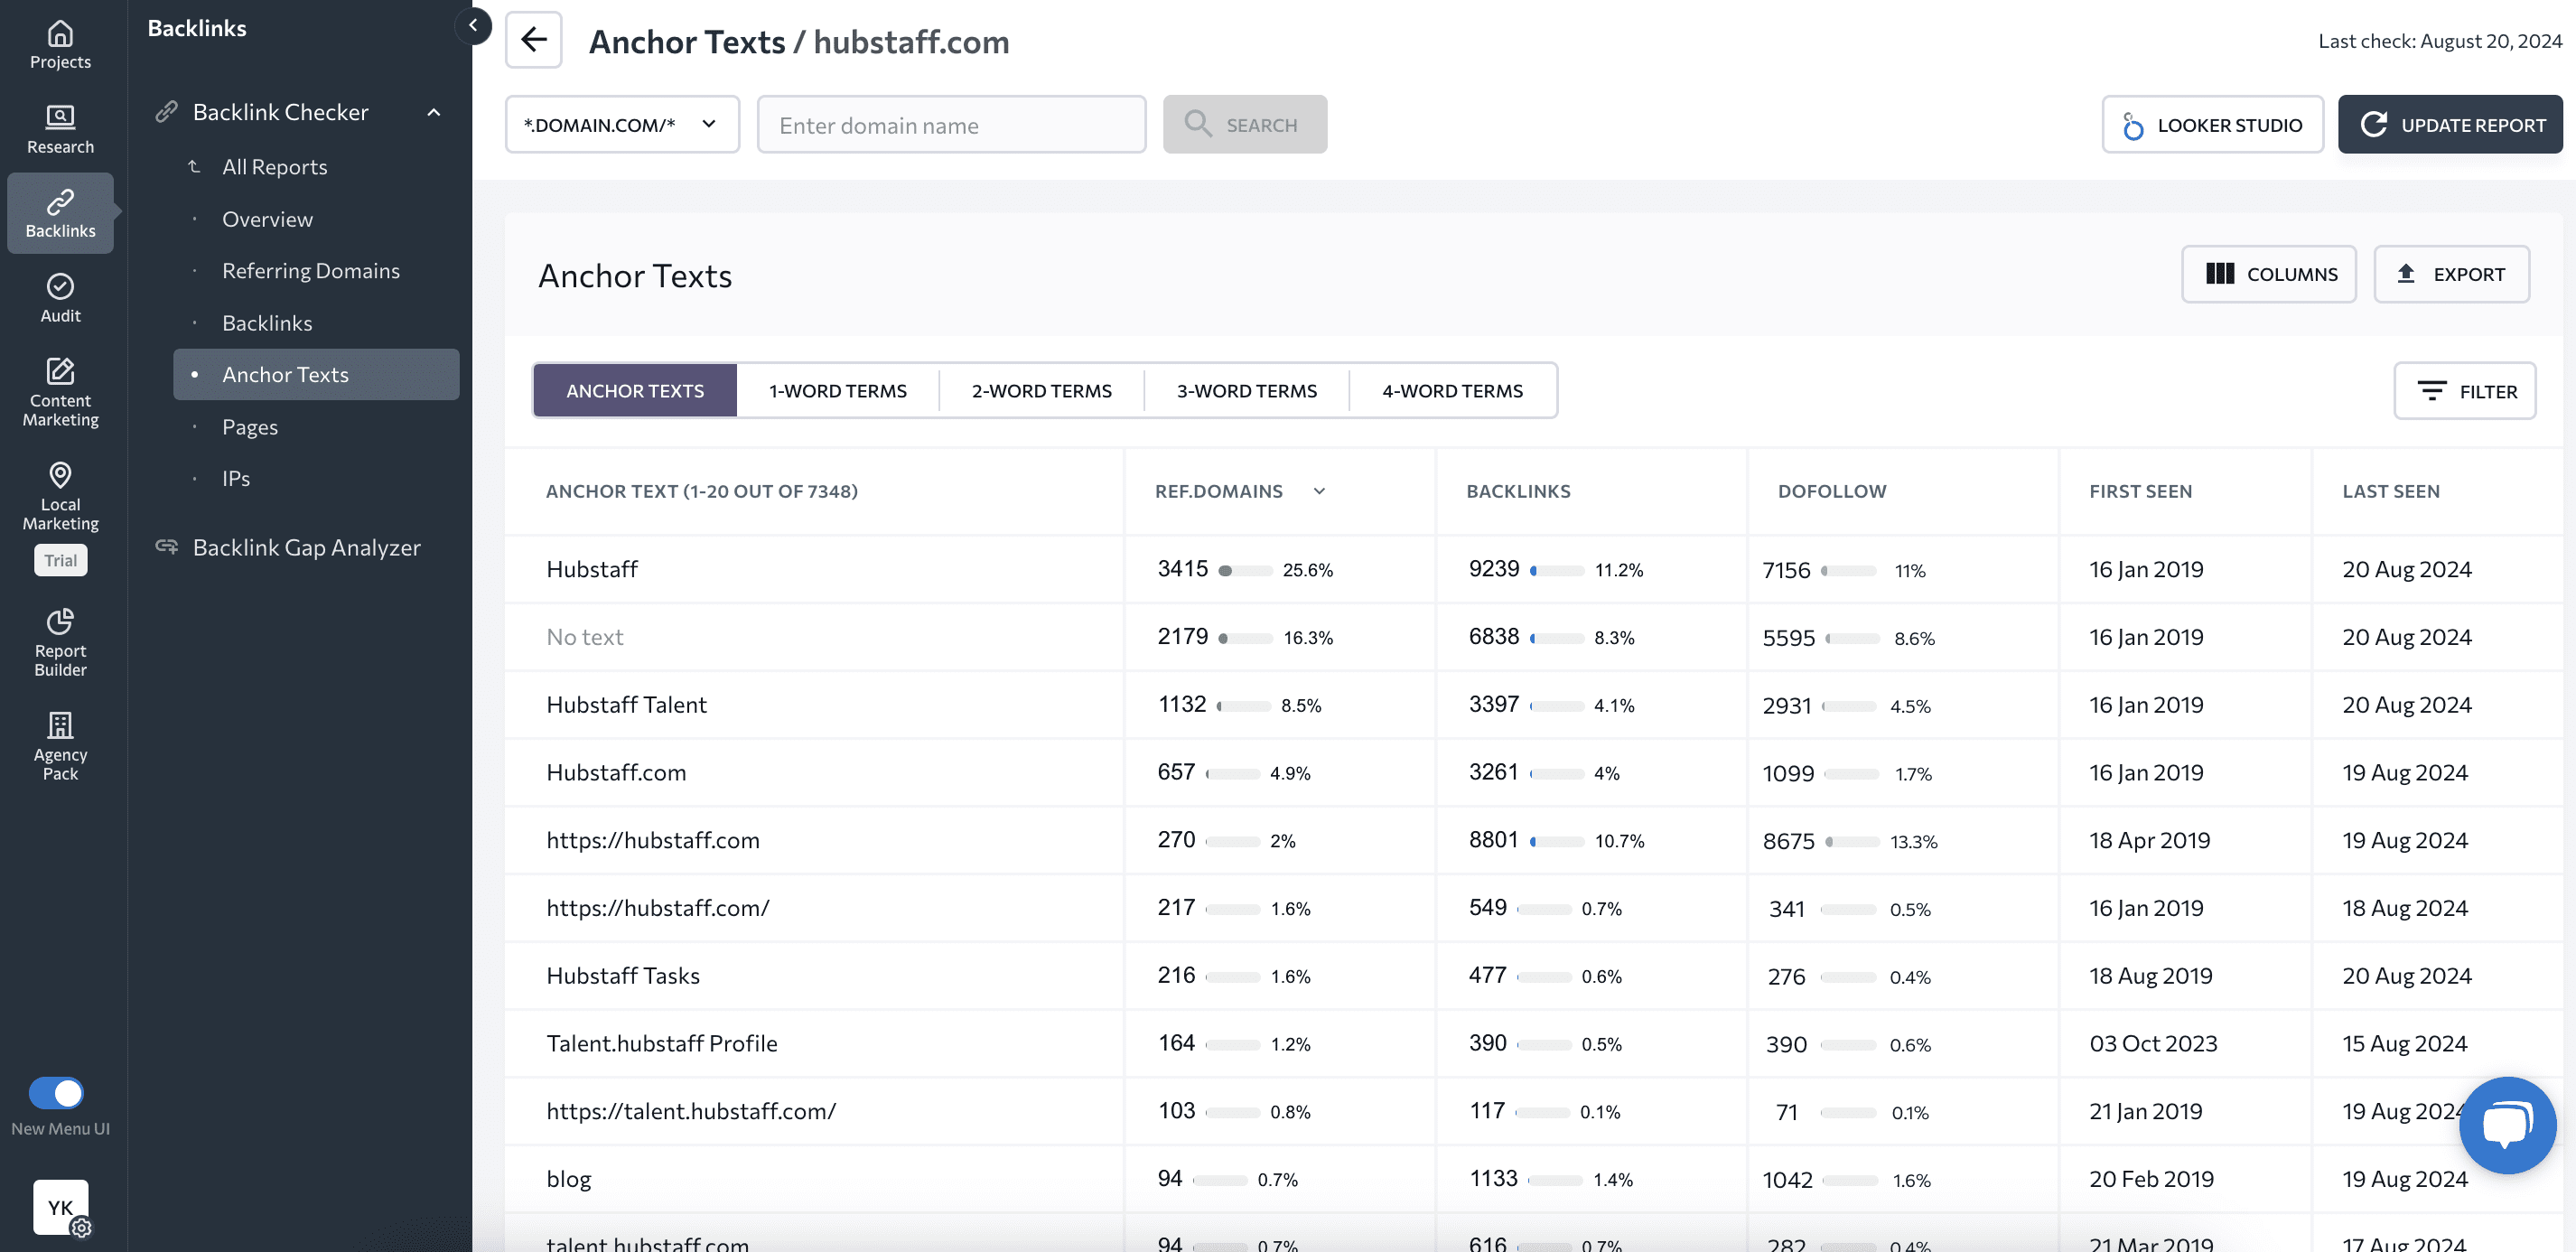Switch to the 1-Word Terms tab
The width and height of the screenshot is (2576, 1252).
838,391
